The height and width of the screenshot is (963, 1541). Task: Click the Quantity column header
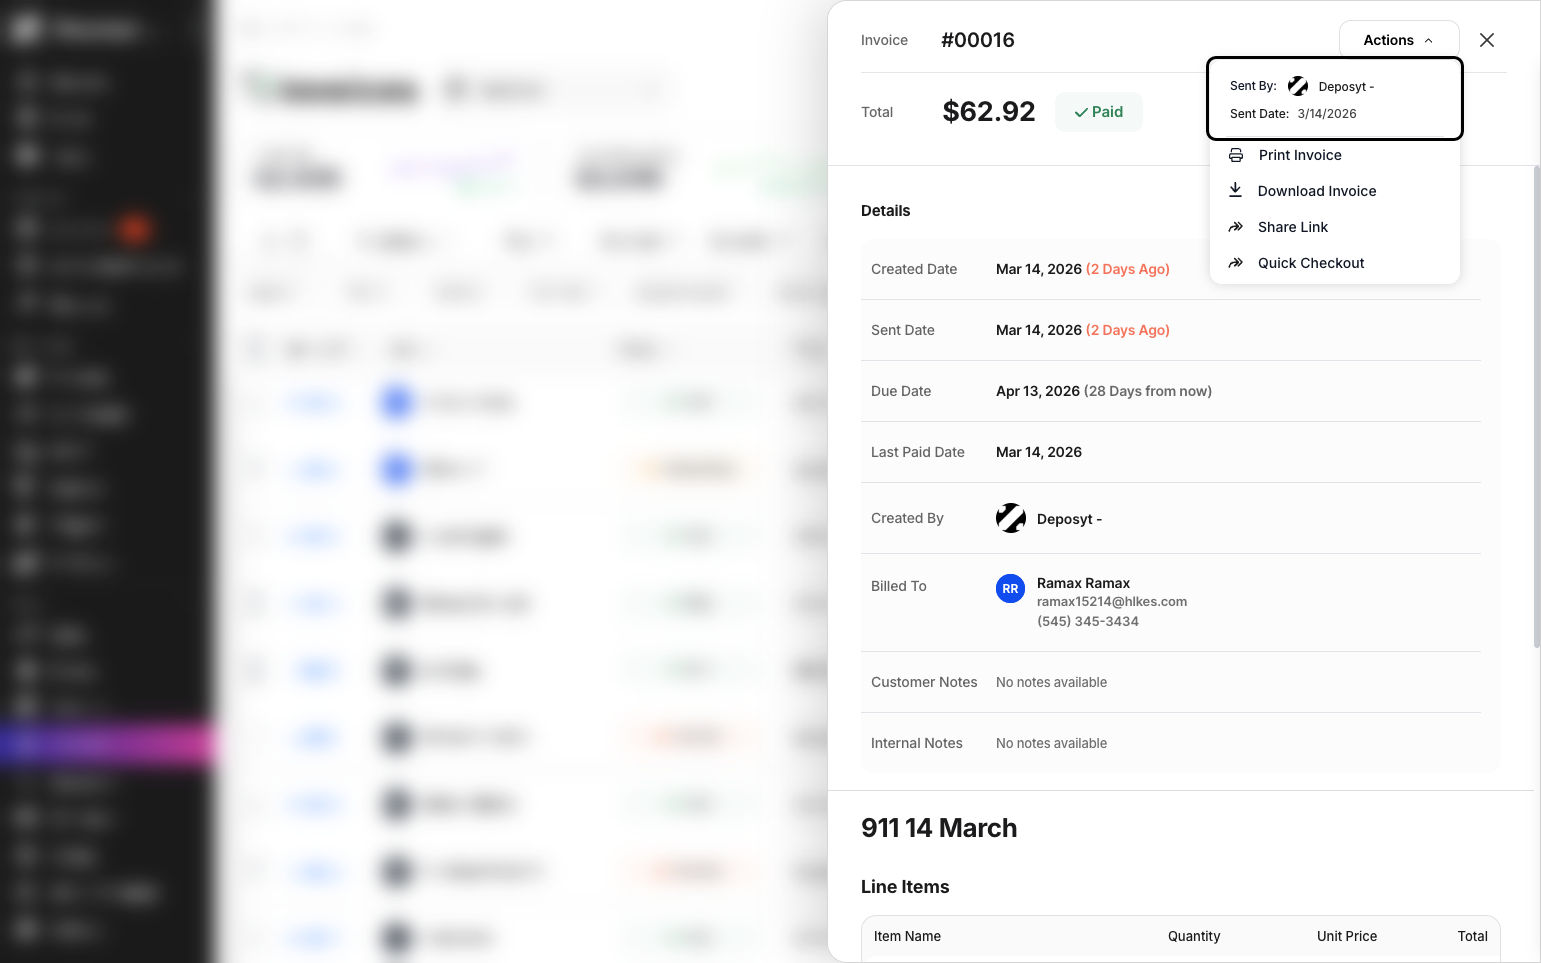[1194, 936]
